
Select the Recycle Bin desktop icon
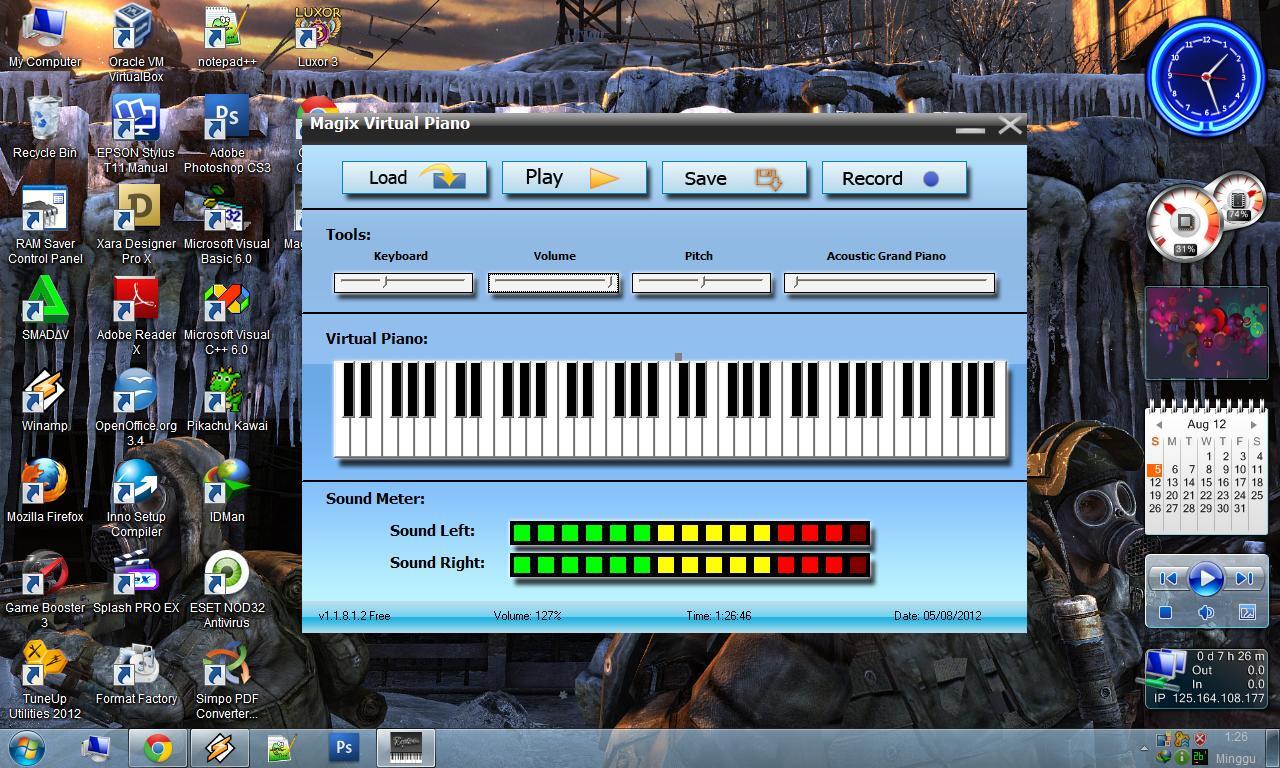(44, 127)
